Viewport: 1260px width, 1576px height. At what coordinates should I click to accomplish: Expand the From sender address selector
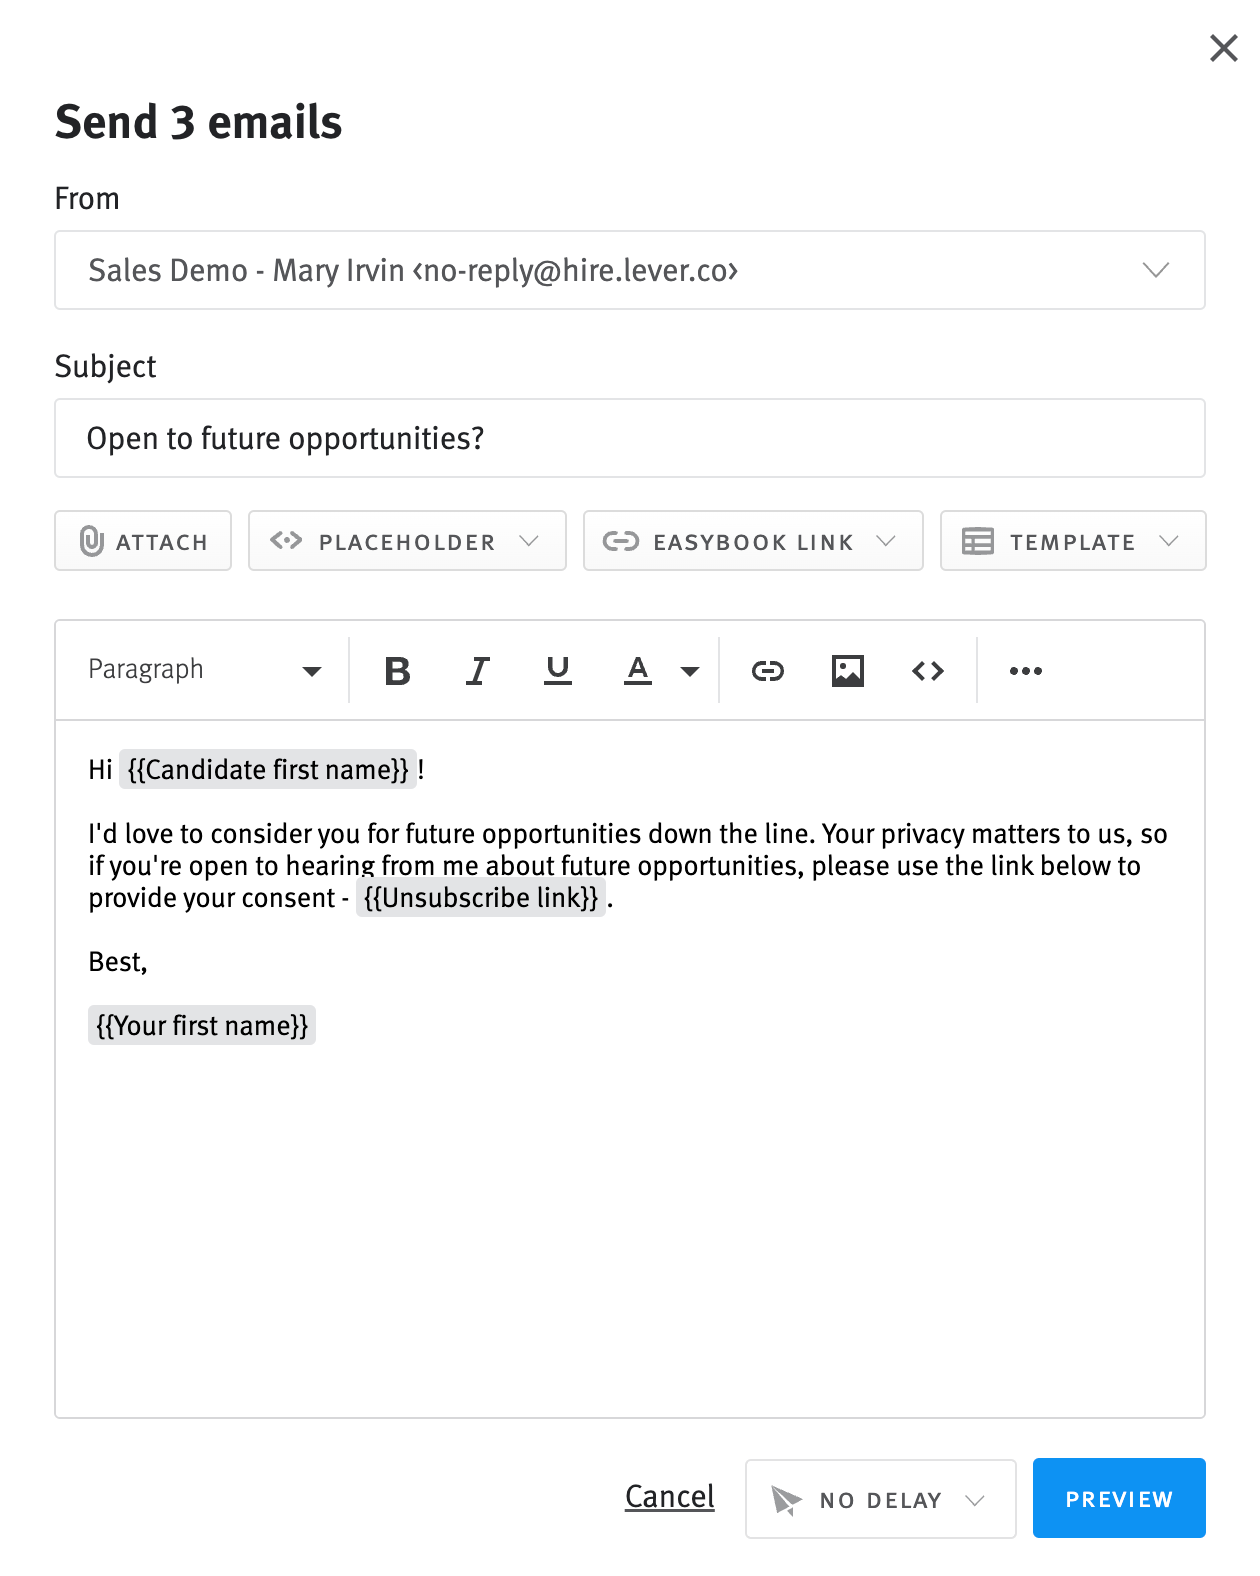pos(1155,270)
